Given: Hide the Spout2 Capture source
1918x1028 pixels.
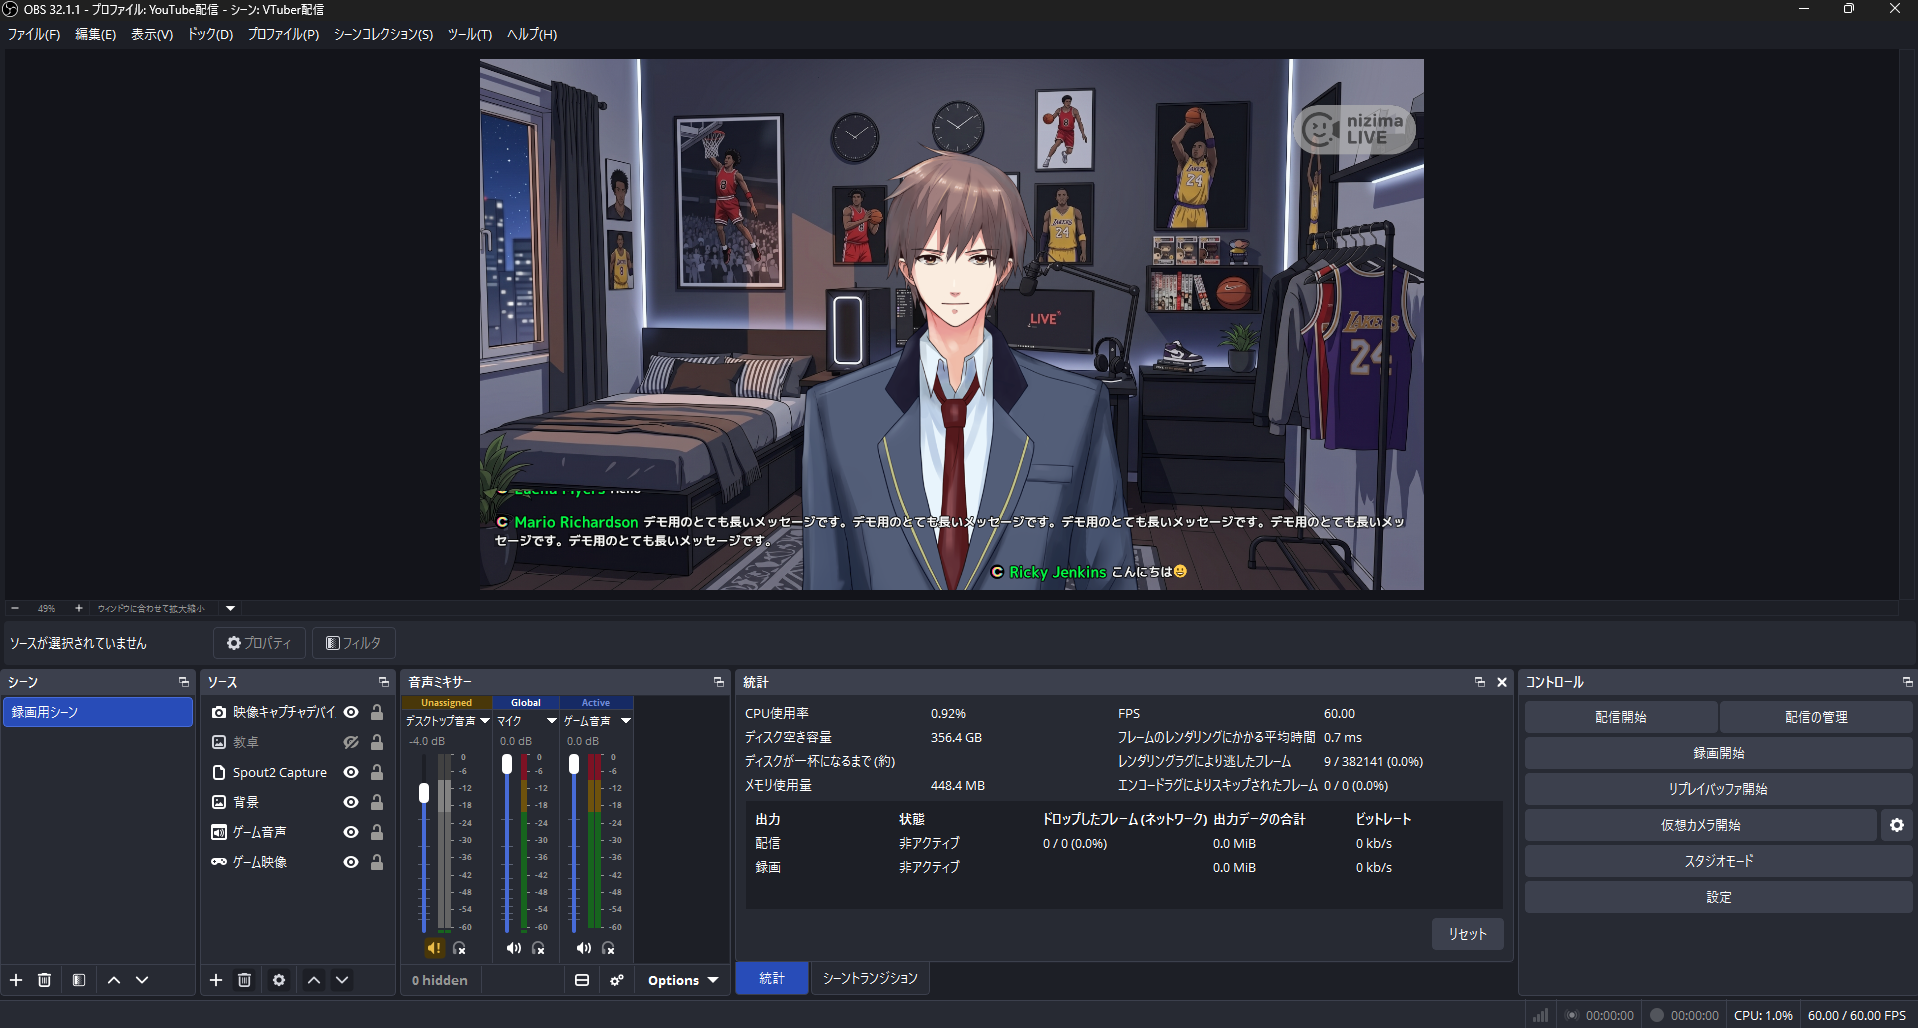Looking at the screenshot, I should (x=351, y=772).
